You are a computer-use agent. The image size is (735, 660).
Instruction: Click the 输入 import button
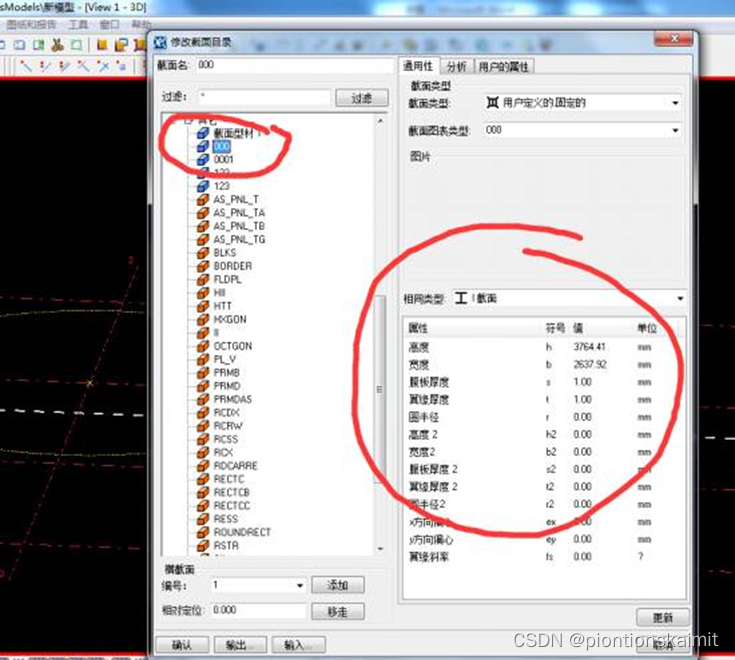point(299,645)
